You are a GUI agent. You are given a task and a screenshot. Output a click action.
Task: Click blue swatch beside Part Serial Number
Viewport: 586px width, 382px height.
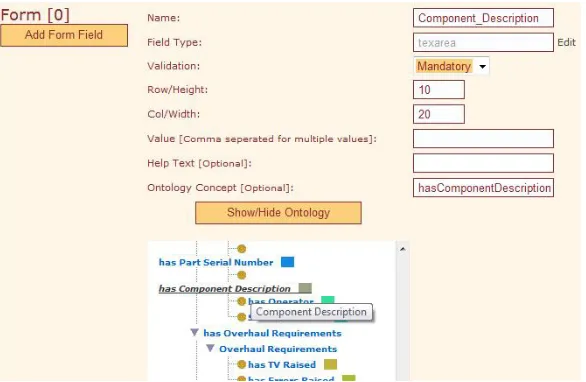point(287,262)
